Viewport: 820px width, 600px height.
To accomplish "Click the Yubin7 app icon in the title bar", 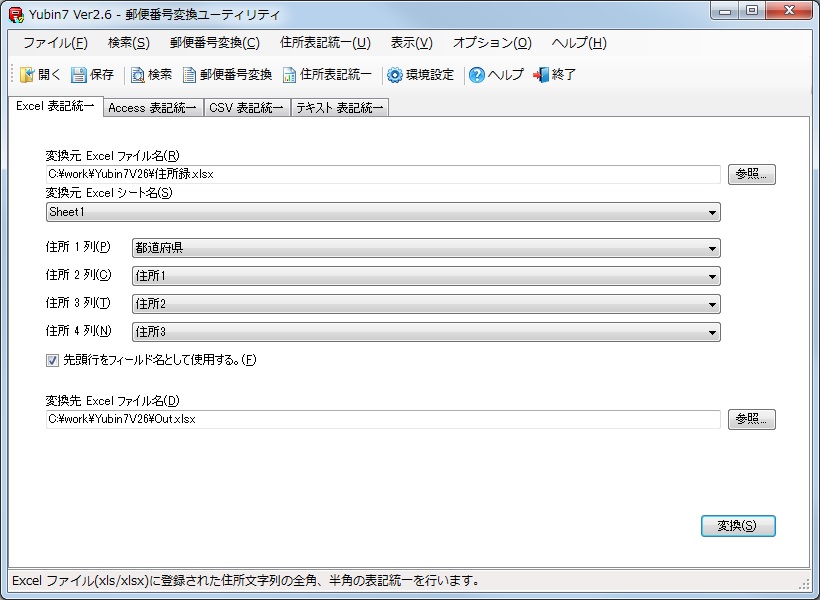I will 16,15.
